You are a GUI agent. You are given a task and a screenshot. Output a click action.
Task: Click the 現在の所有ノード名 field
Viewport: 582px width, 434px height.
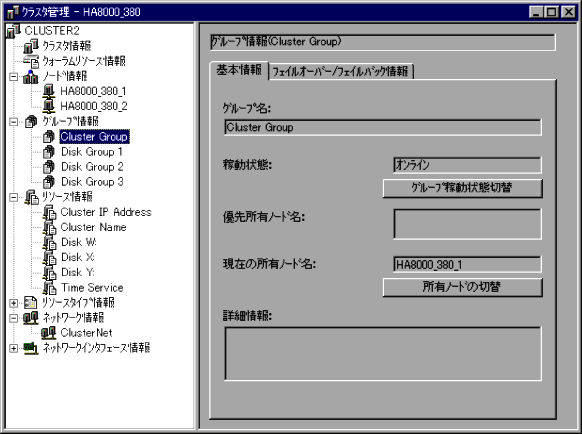(x=467, y=264)
